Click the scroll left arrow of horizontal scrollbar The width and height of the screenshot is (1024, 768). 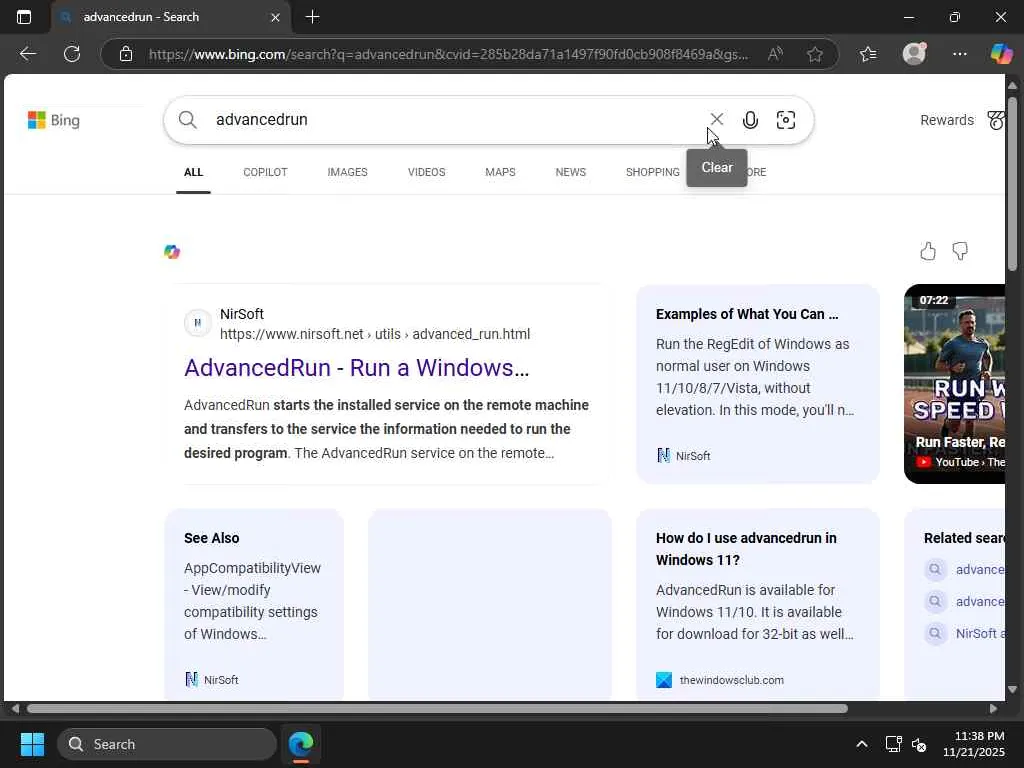coord(14,709)
